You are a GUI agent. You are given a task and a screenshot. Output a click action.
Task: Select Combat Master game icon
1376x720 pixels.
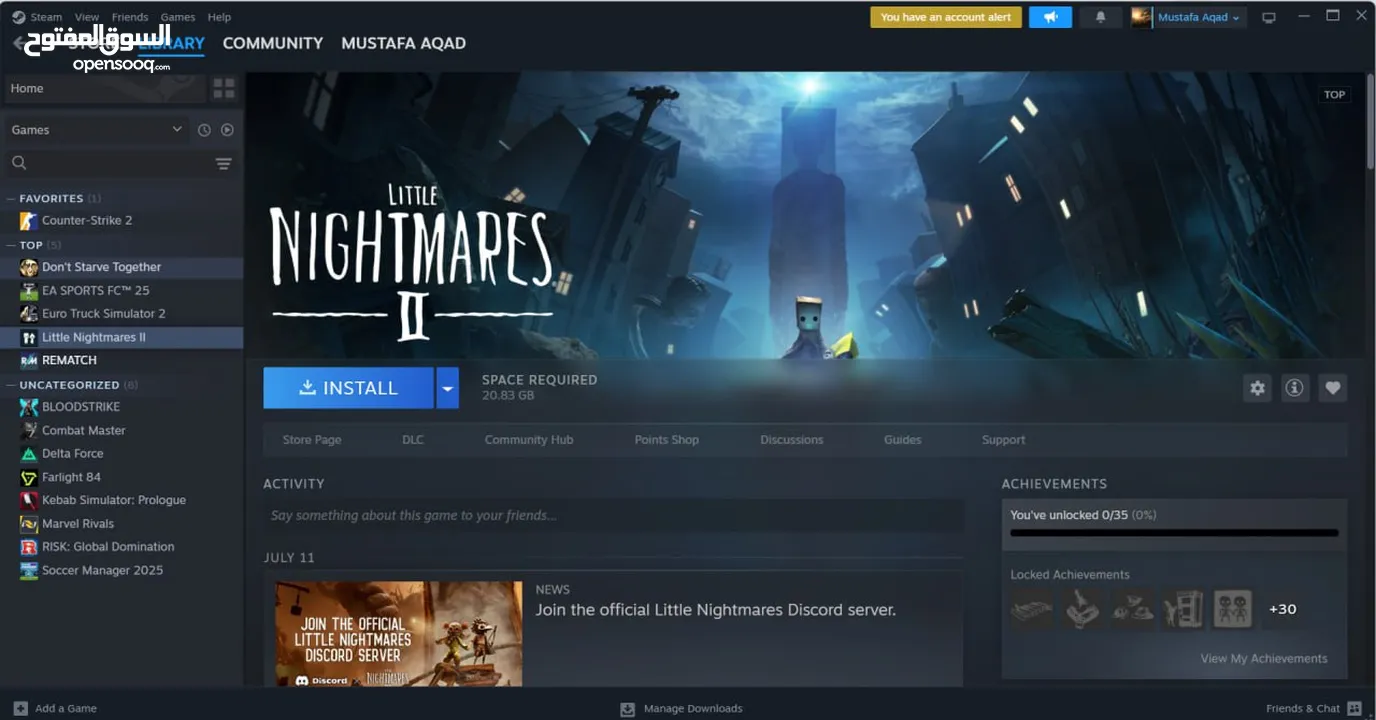pos(29,430)
